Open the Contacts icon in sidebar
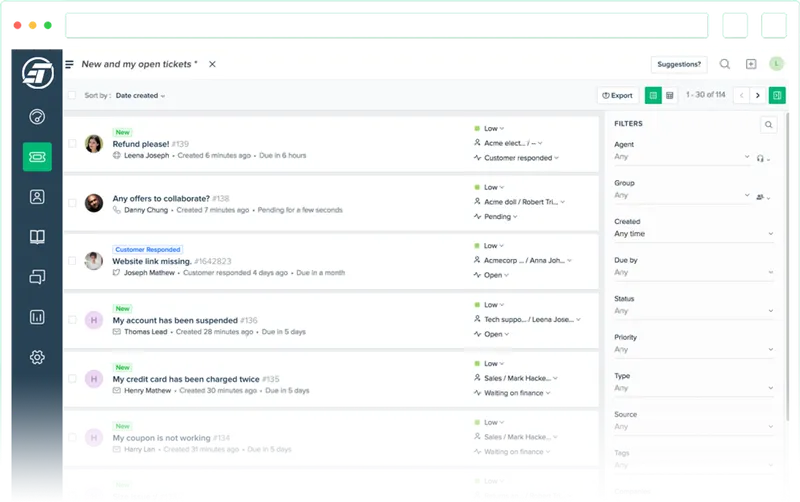This screenshot has height=502, width=800. 37,196
